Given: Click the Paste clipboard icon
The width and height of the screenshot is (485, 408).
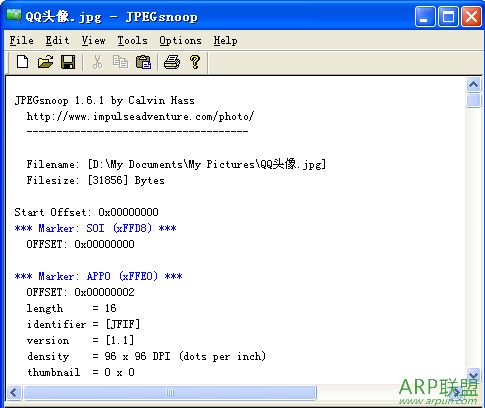Looking at the screenshot, I should 143,62.
